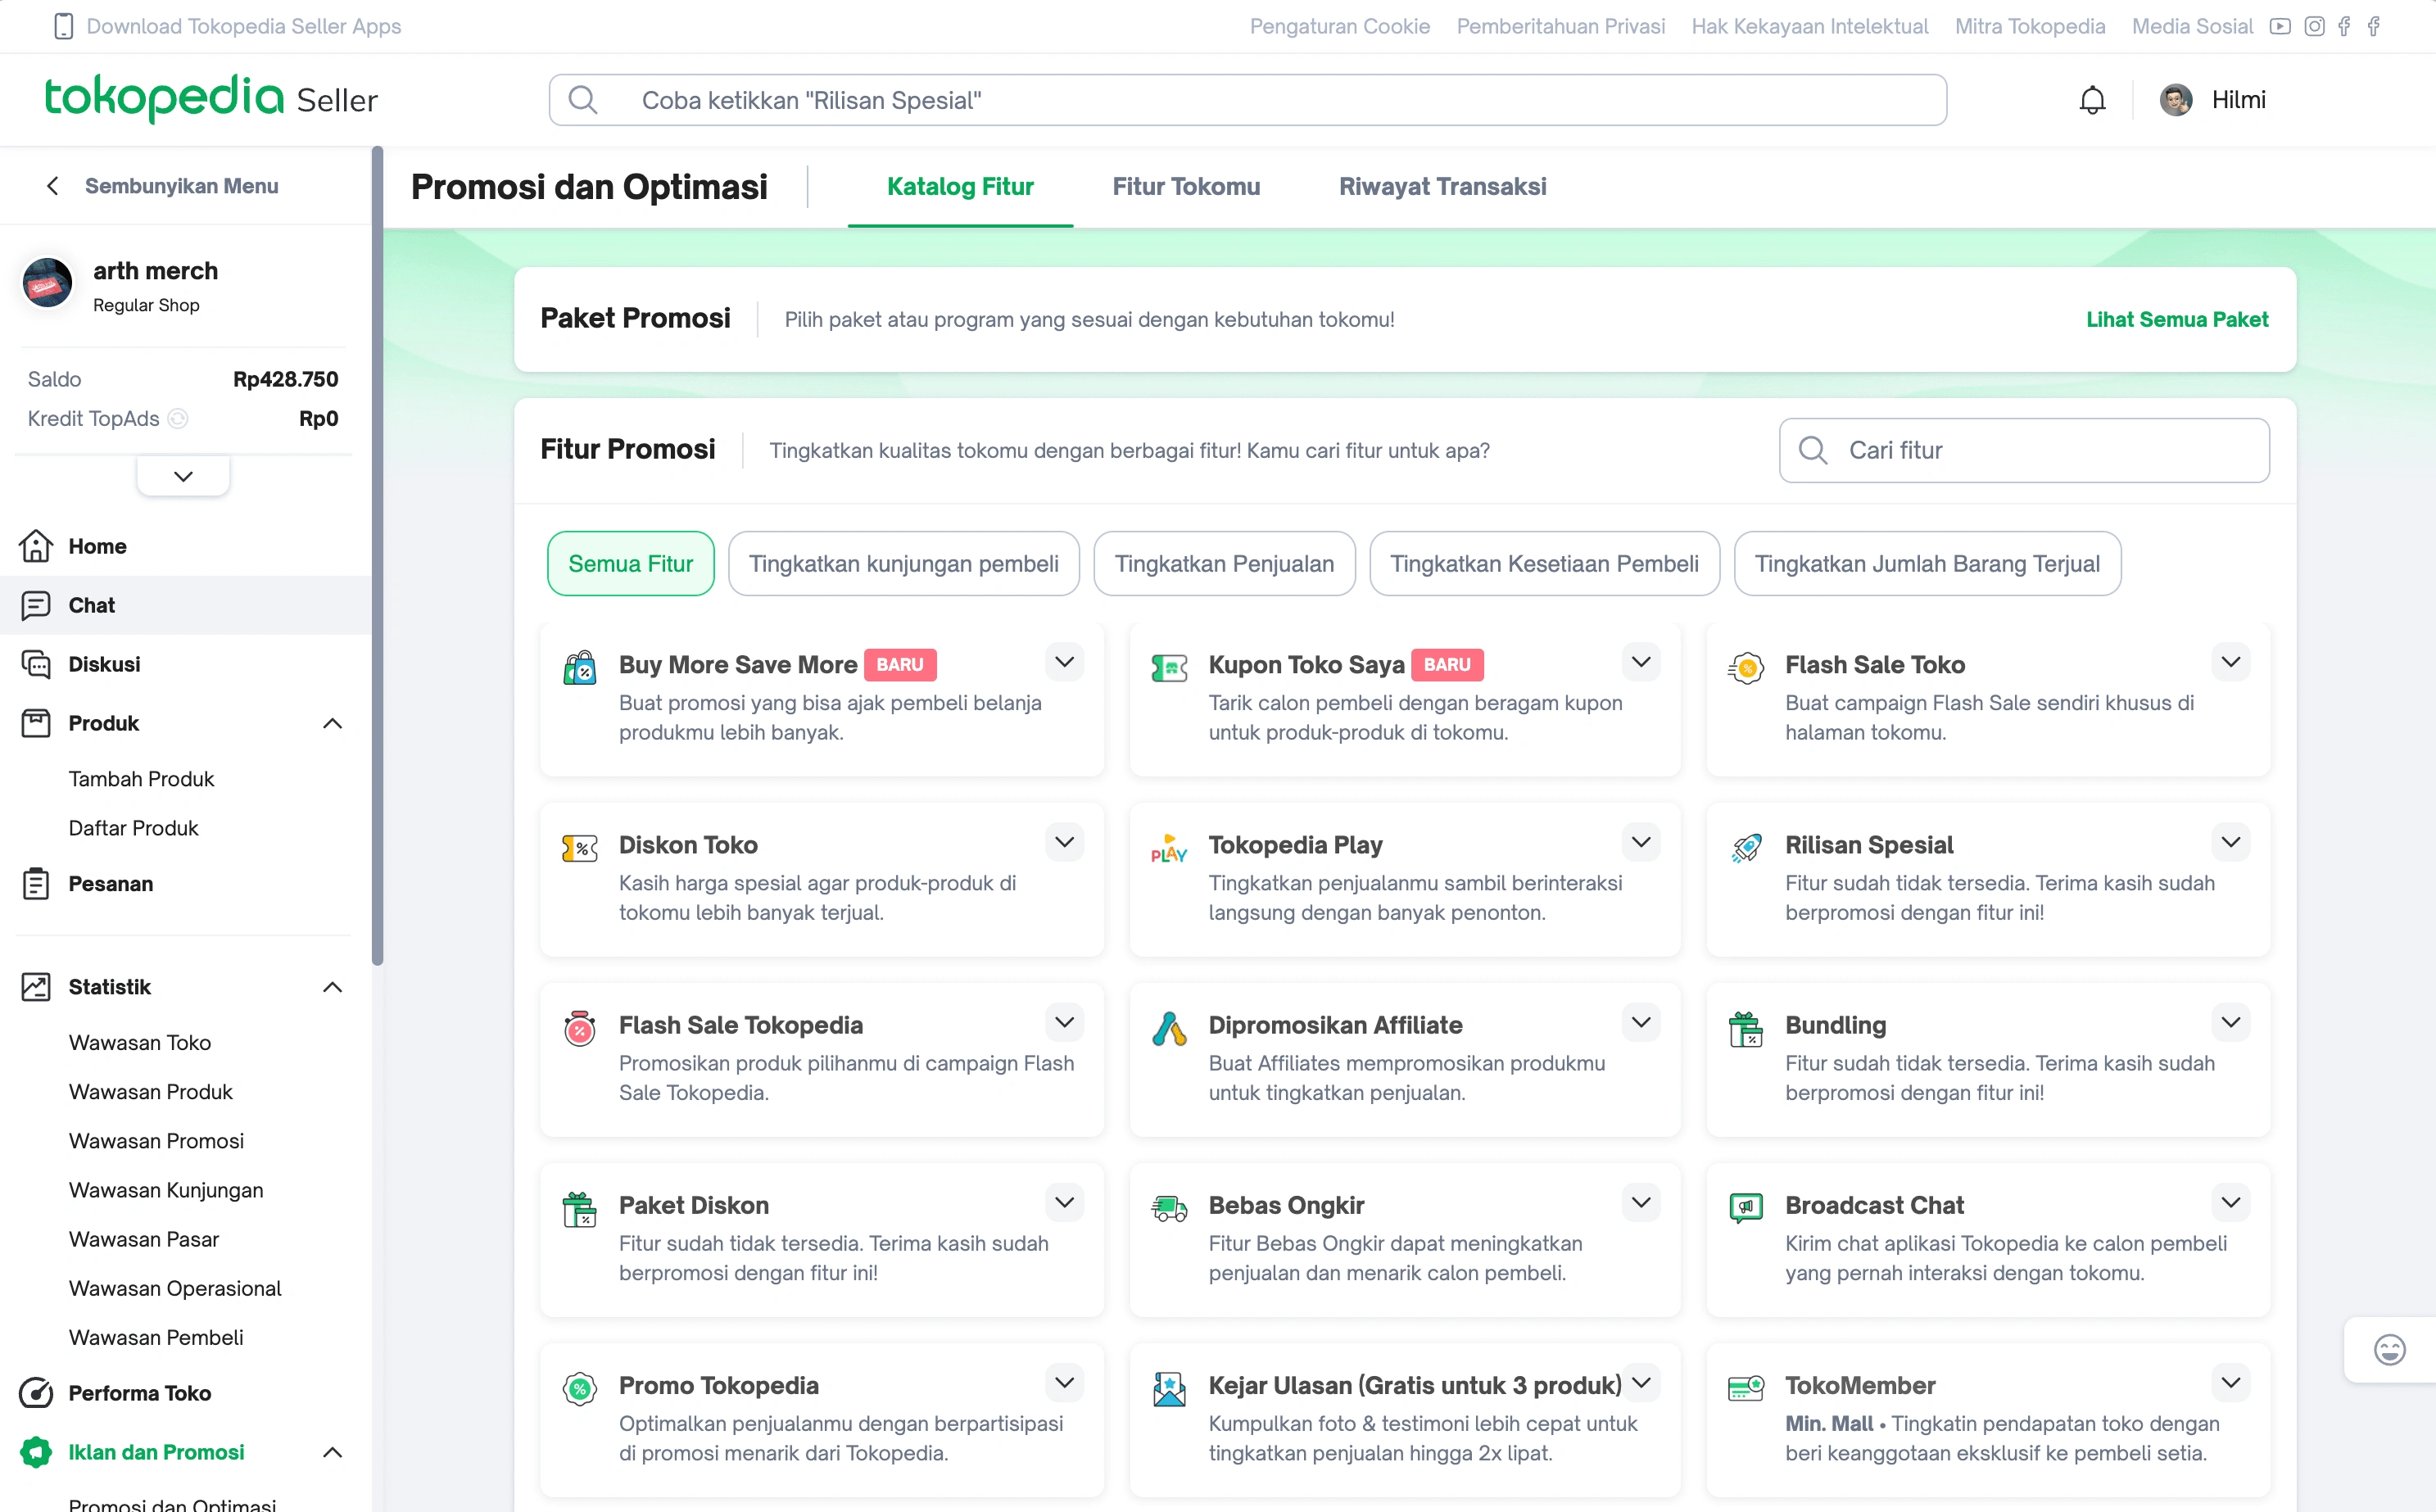Switch to the Fitur Tokomu tab
This screenshot has width=2436, height=1512.
(1186, 187)
